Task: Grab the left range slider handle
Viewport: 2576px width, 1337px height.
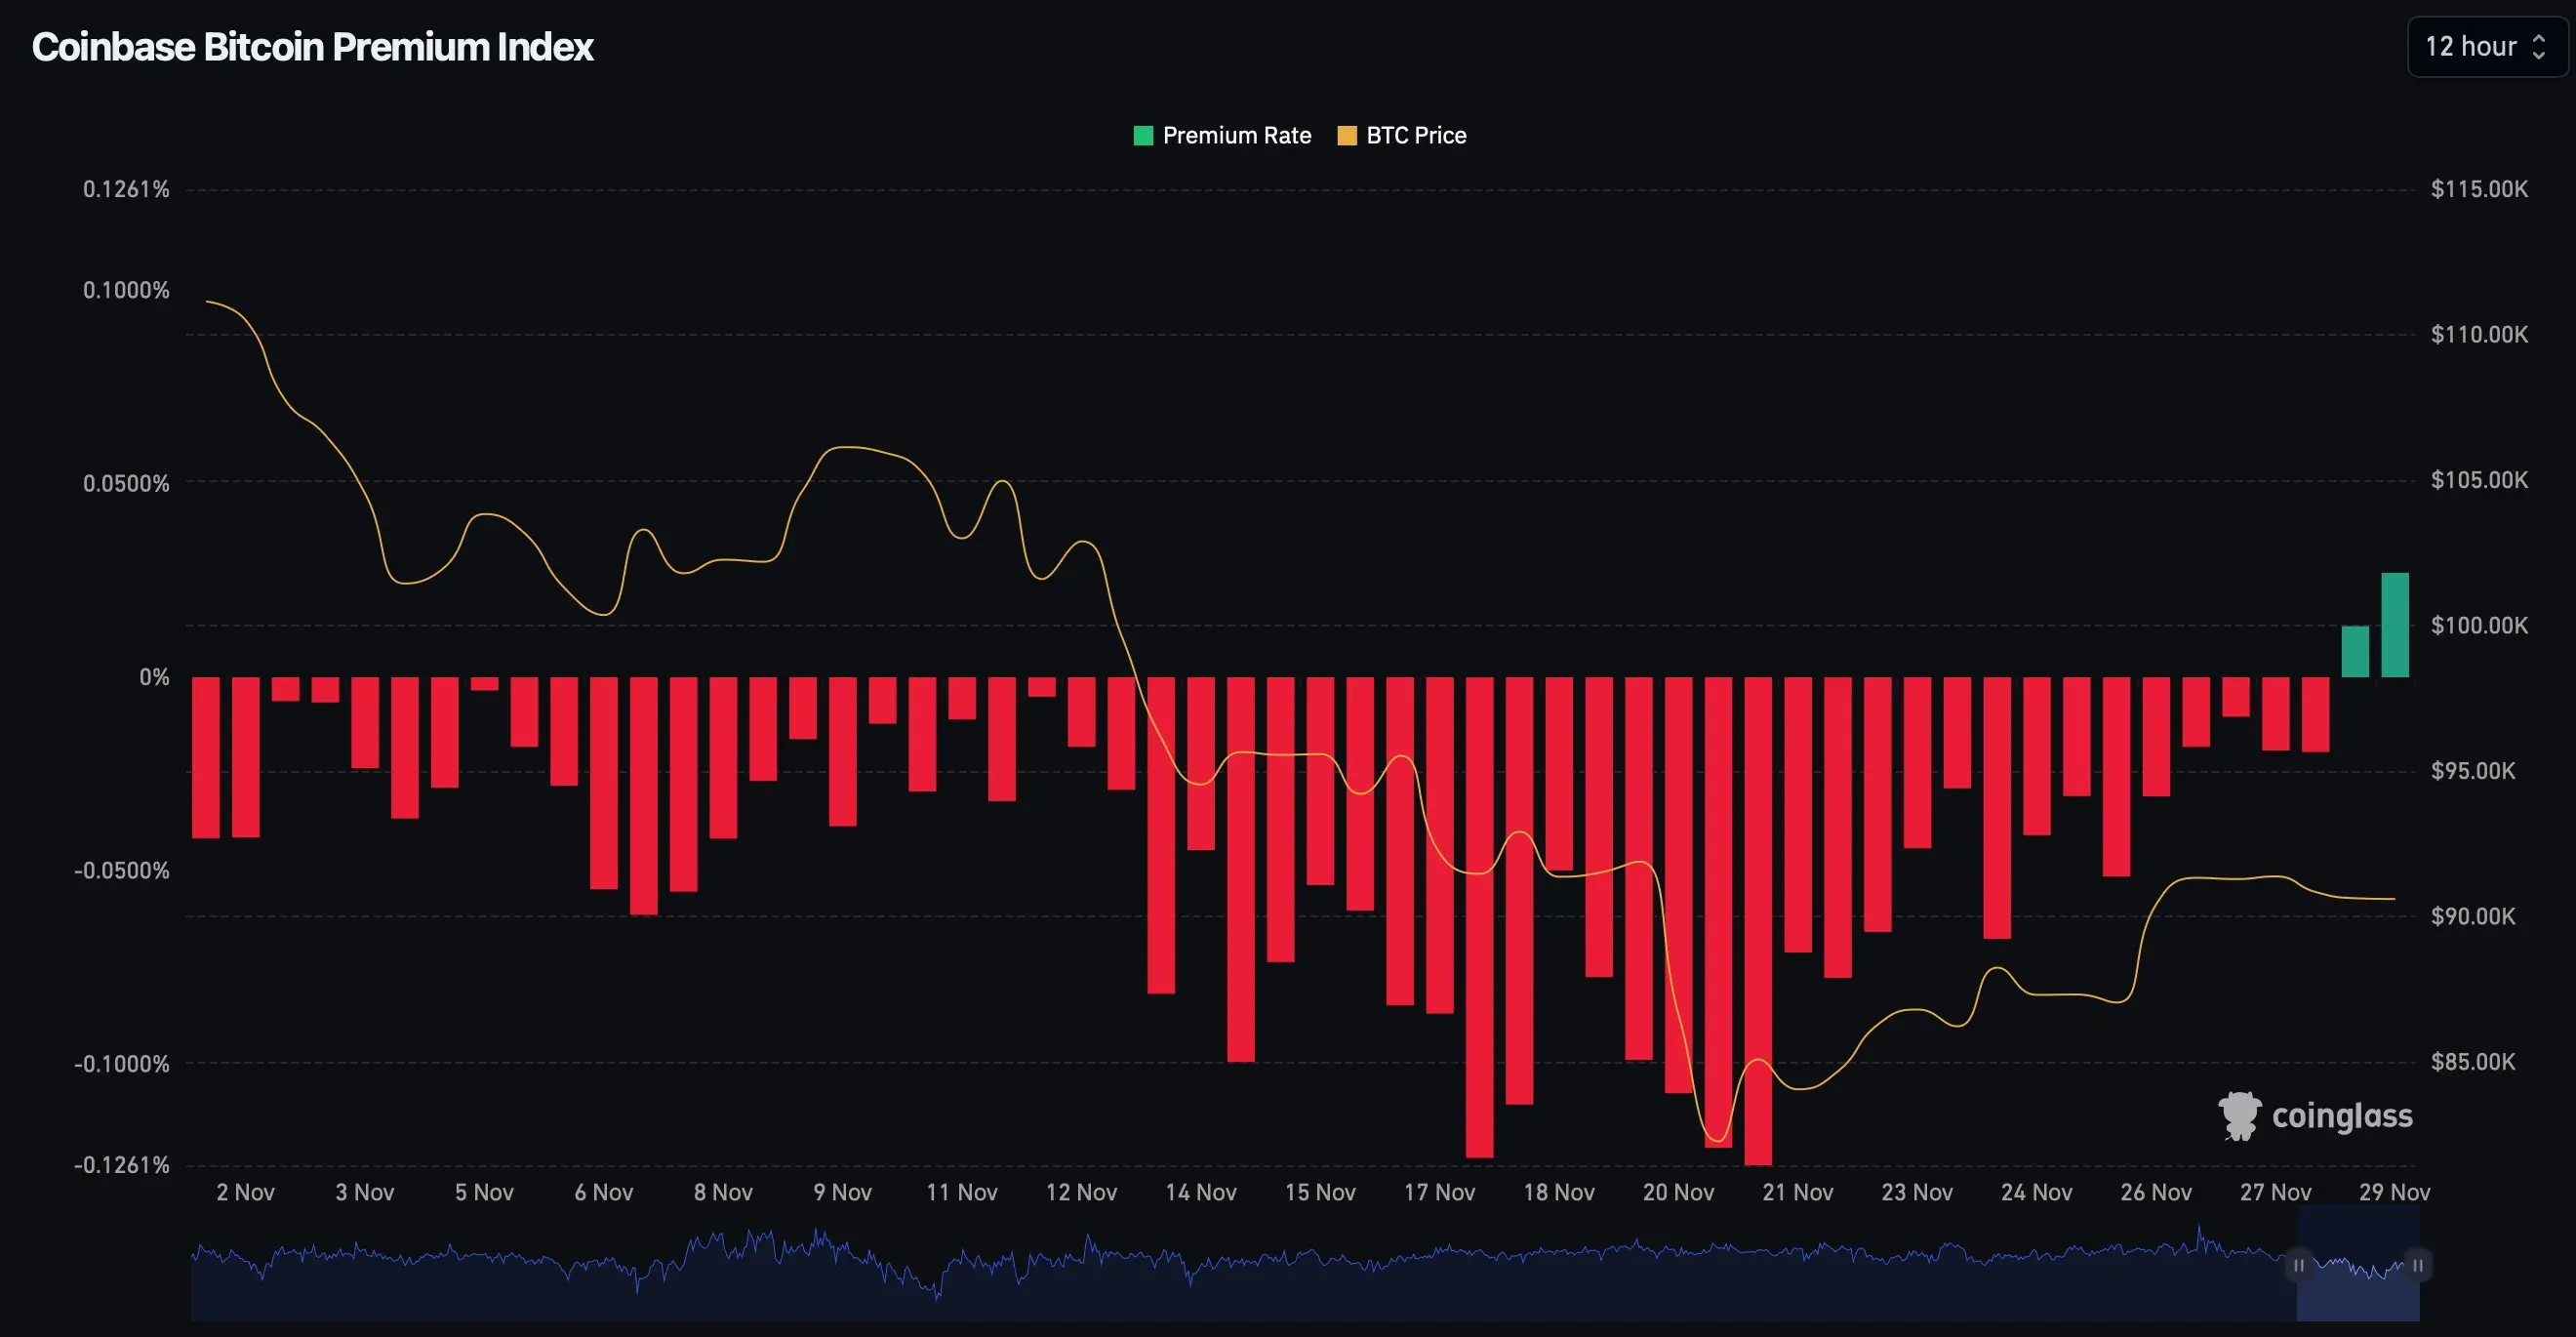Action: coord(2298,1265)
